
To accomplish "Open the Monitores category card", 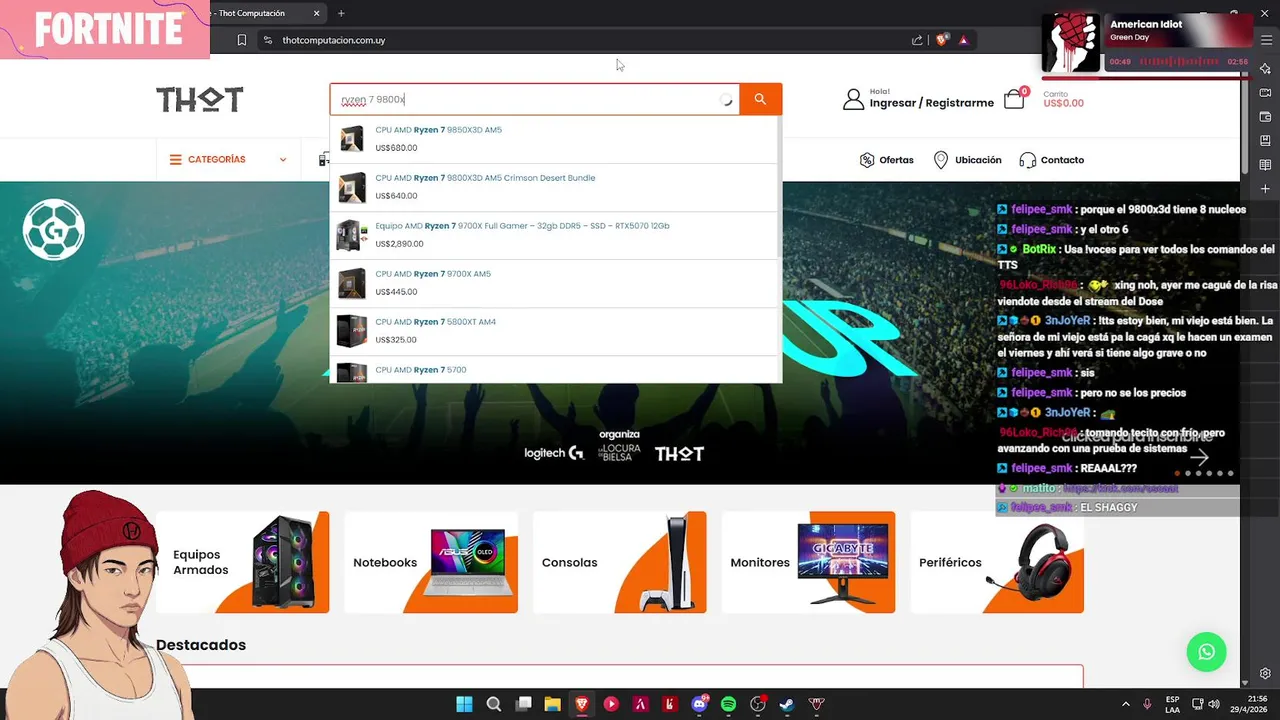I will (x=809, y=562).
